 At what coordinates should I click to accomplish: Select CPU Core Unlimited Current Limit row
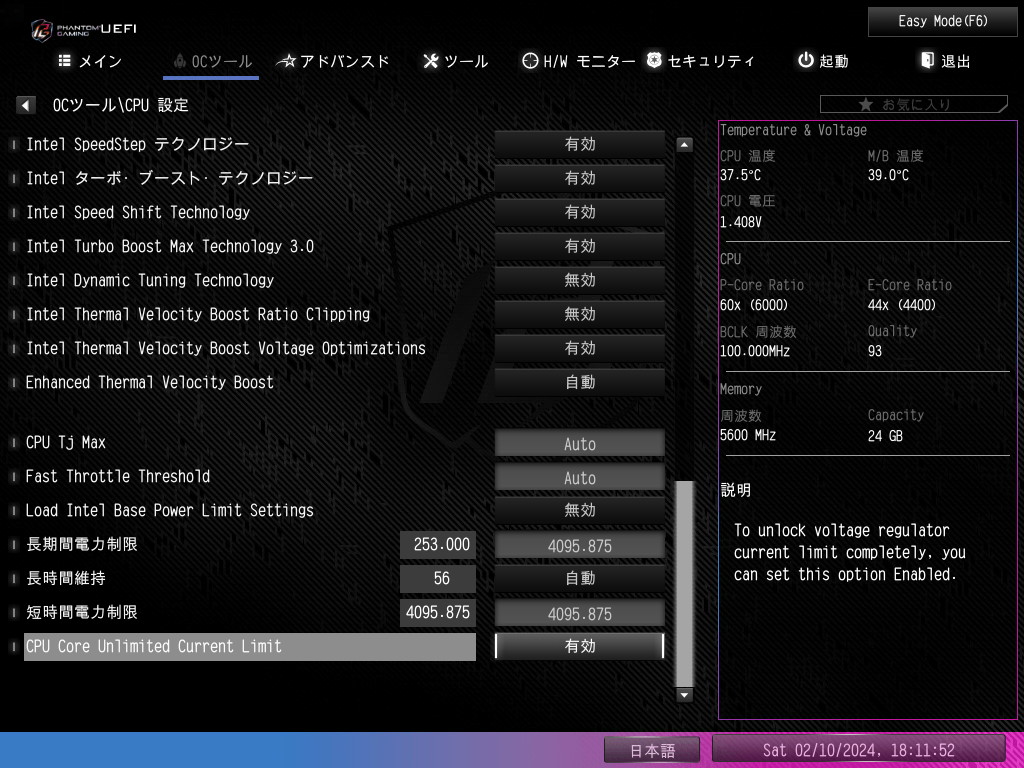pyautogui.click(x=250, y=646)
